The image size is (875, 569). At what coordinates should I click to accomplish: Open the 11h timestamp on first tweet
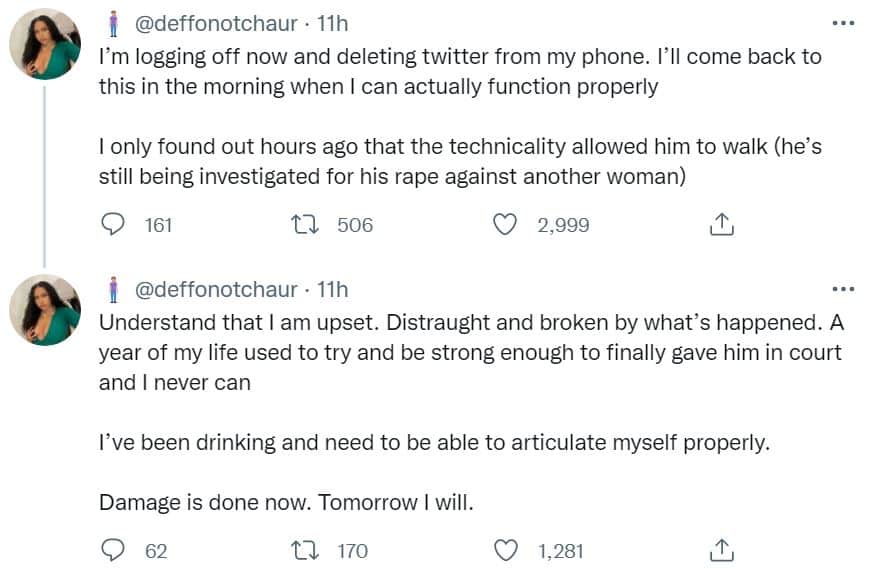pos(333,24)
